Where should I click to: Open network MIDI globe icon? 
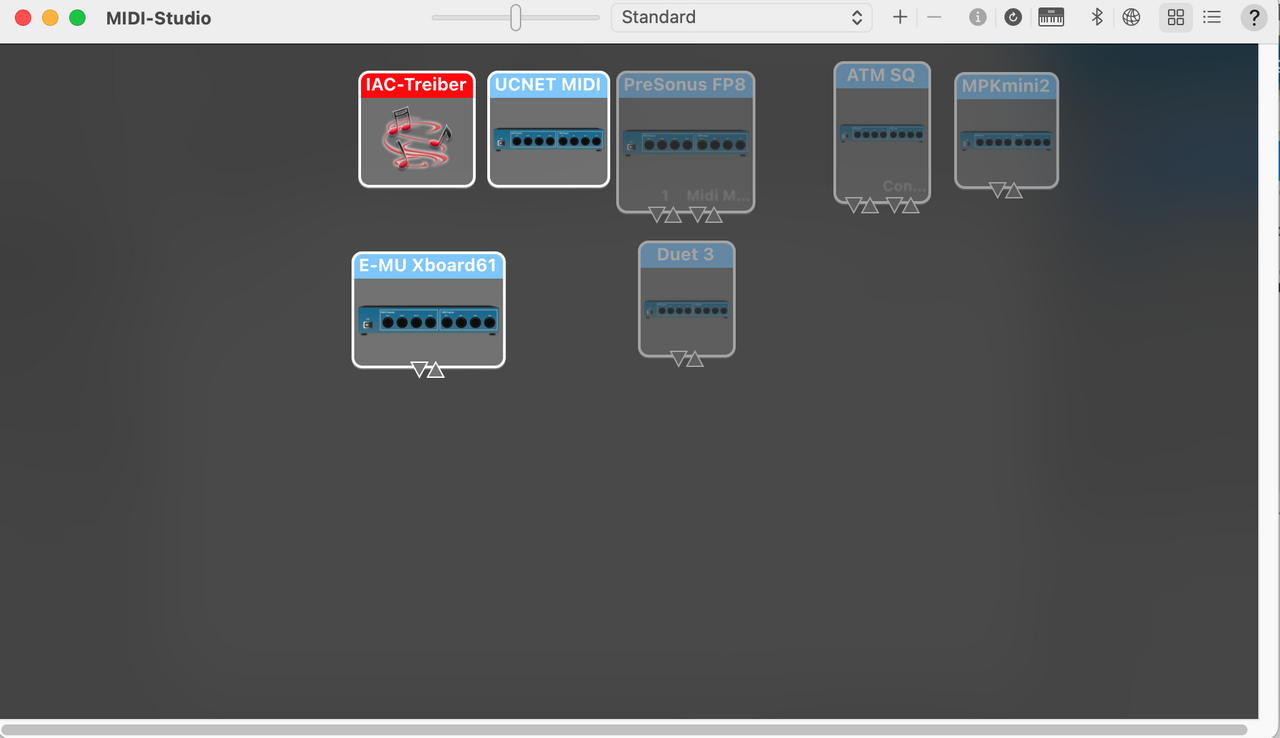coord(1131,17)
